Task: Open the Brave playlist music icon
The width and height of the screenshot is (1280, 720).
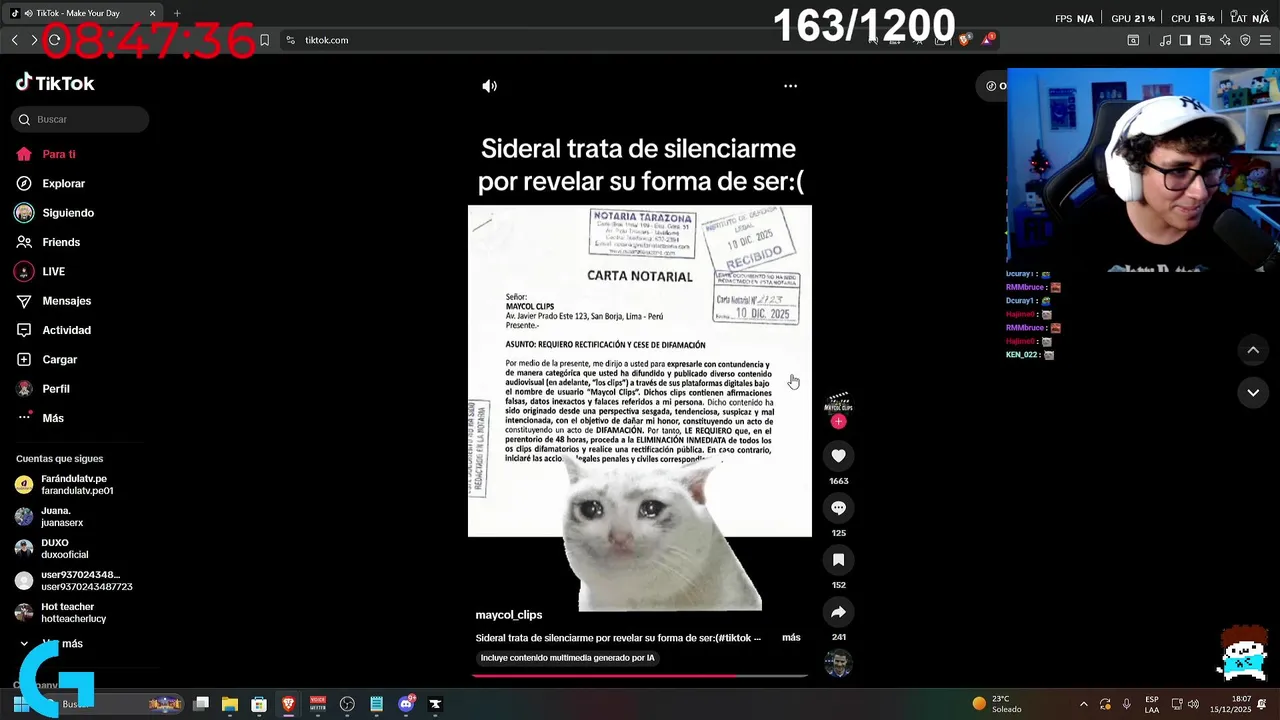Action: click(x=1165, y=40)
